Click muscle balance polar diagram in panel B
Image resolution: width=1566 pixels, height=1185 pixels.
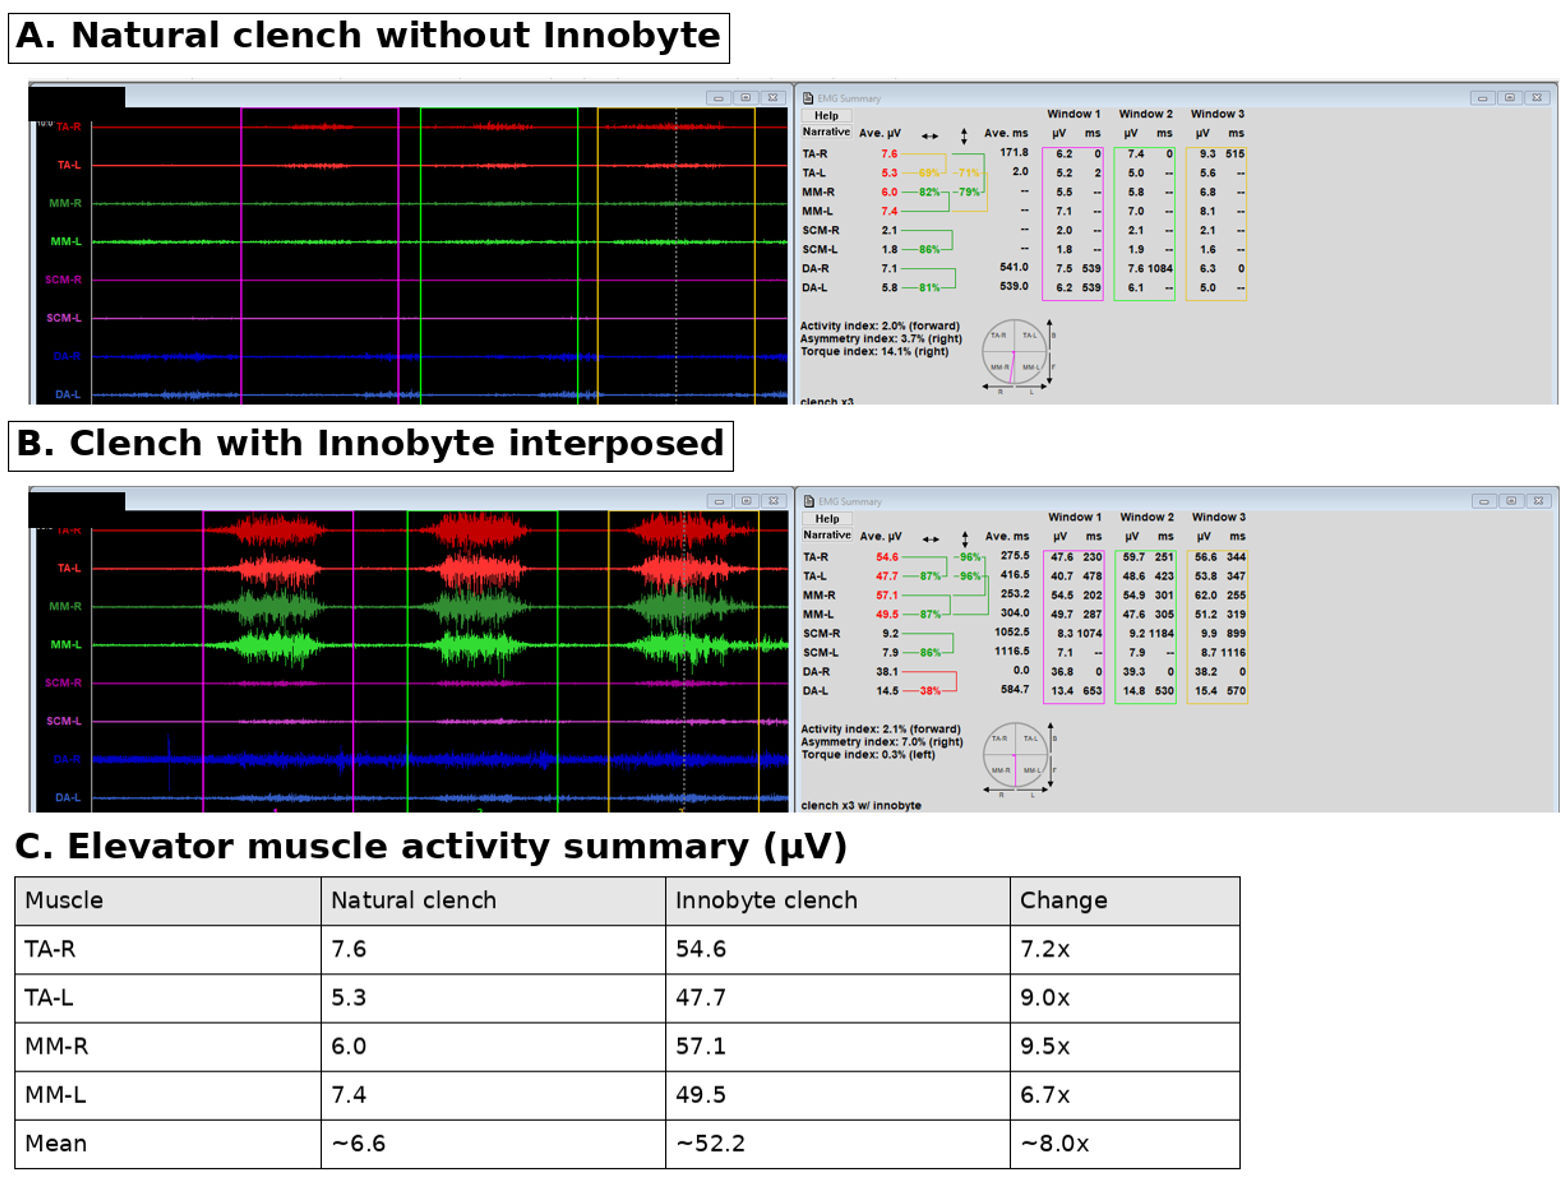tap(1015, 755)
